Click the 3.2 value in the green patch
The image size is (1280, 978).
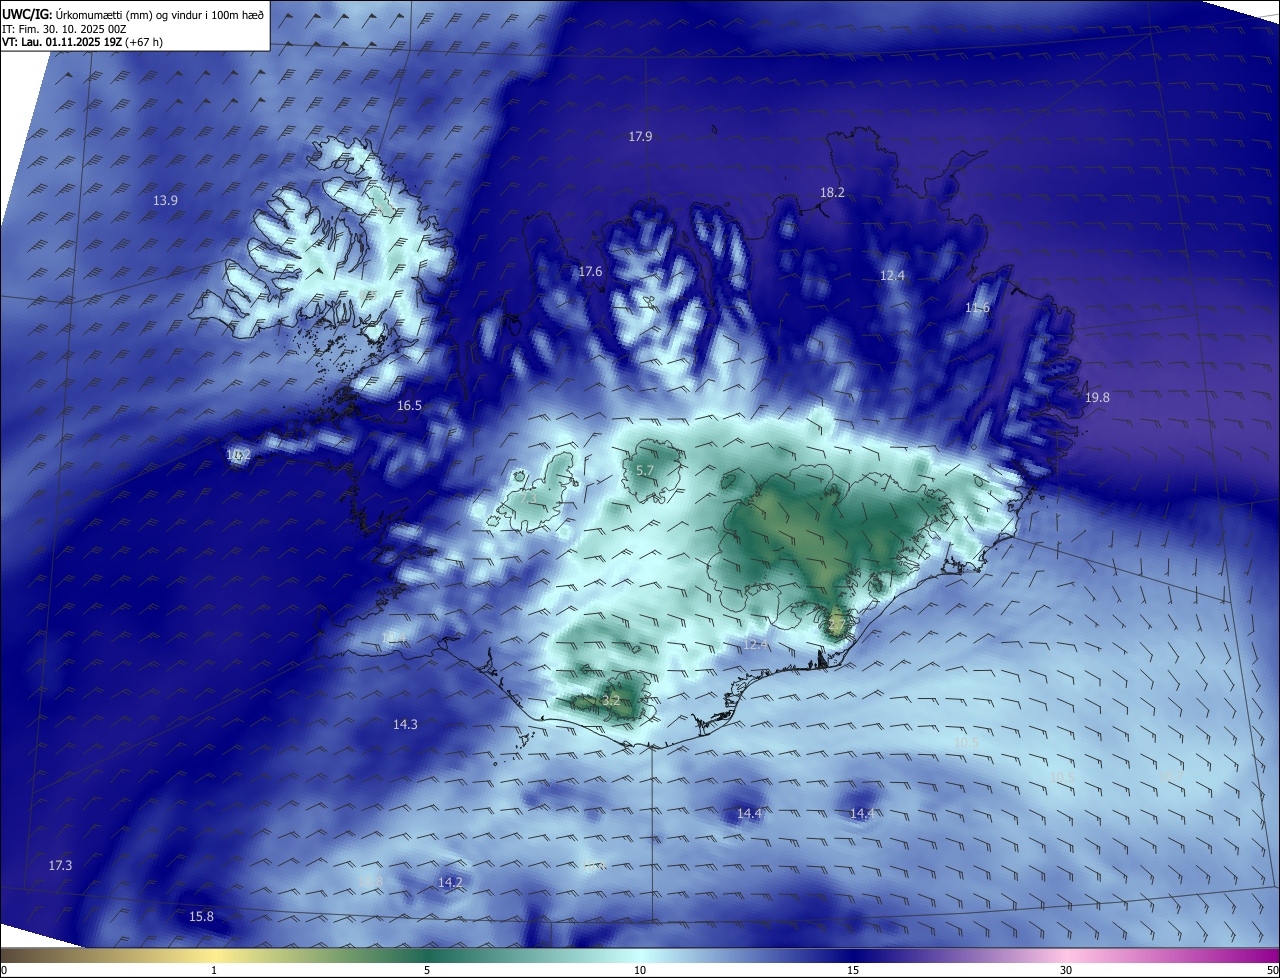(x=610, y=701)
